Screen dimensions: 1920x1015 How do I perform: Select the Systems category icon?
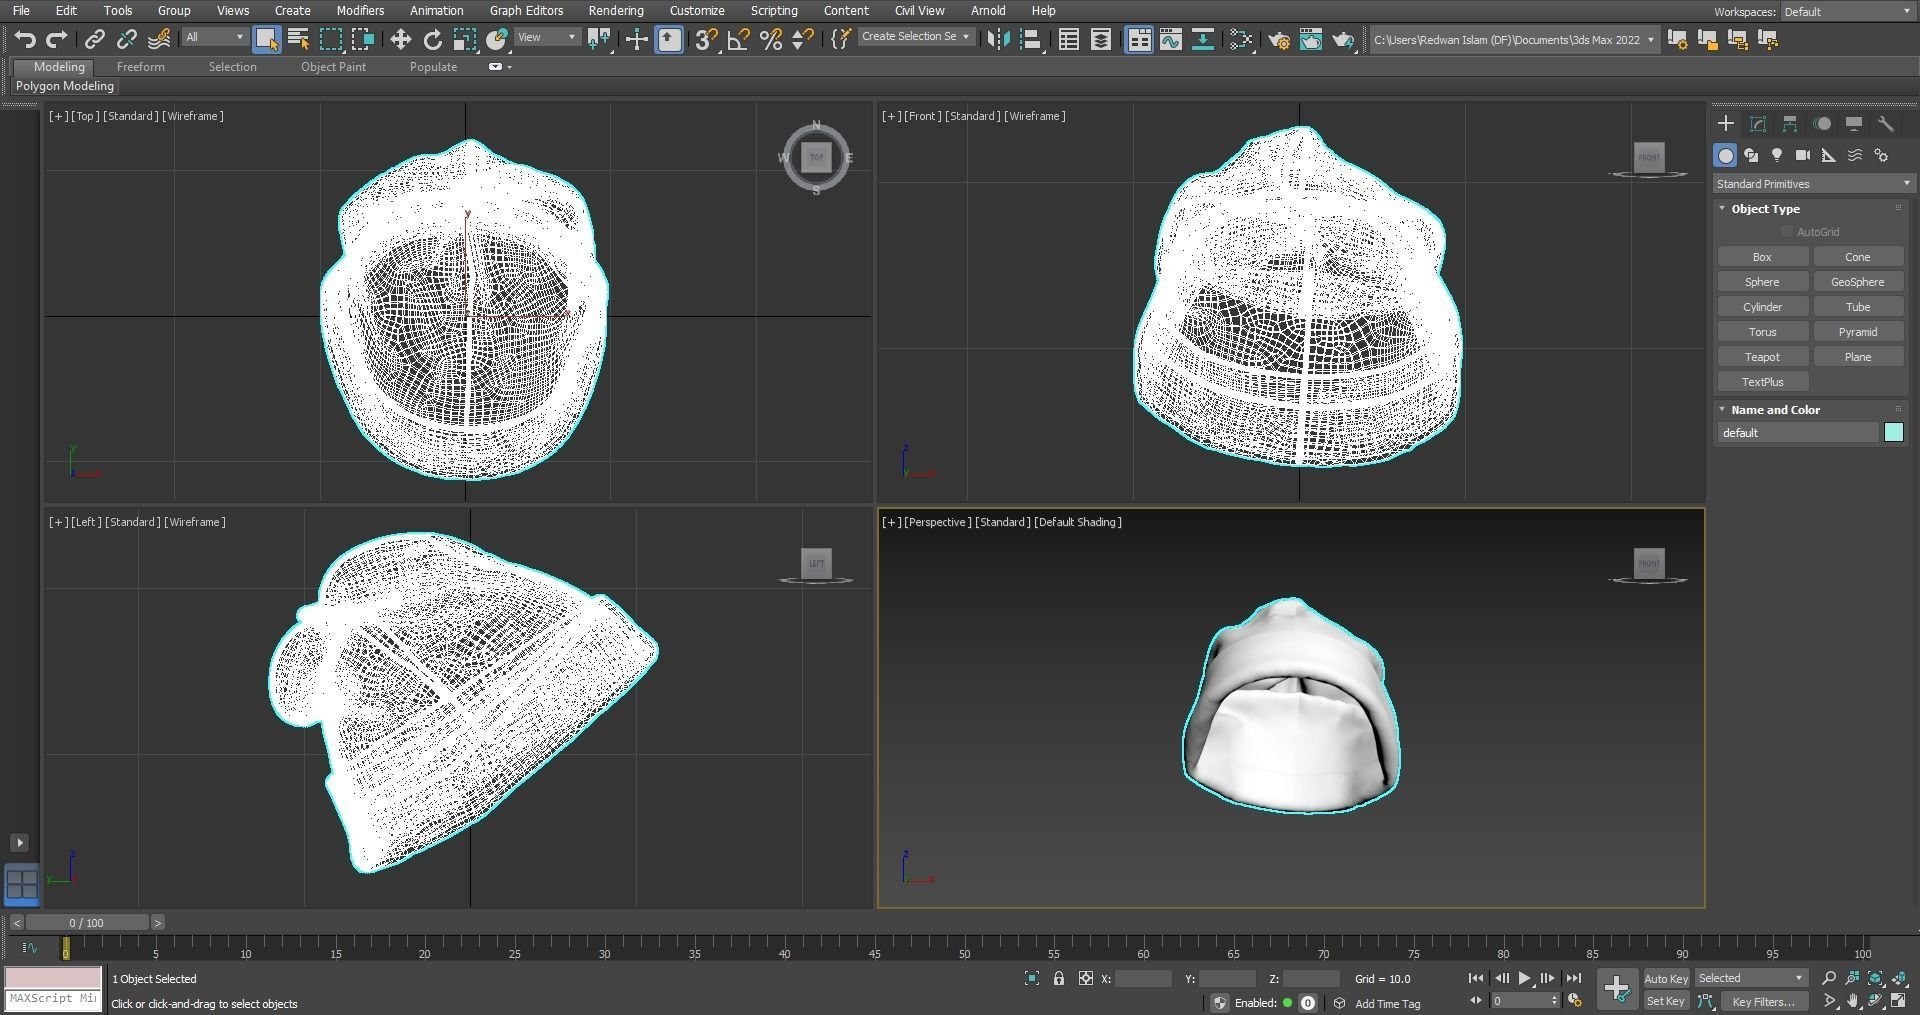pos(1881,155)
